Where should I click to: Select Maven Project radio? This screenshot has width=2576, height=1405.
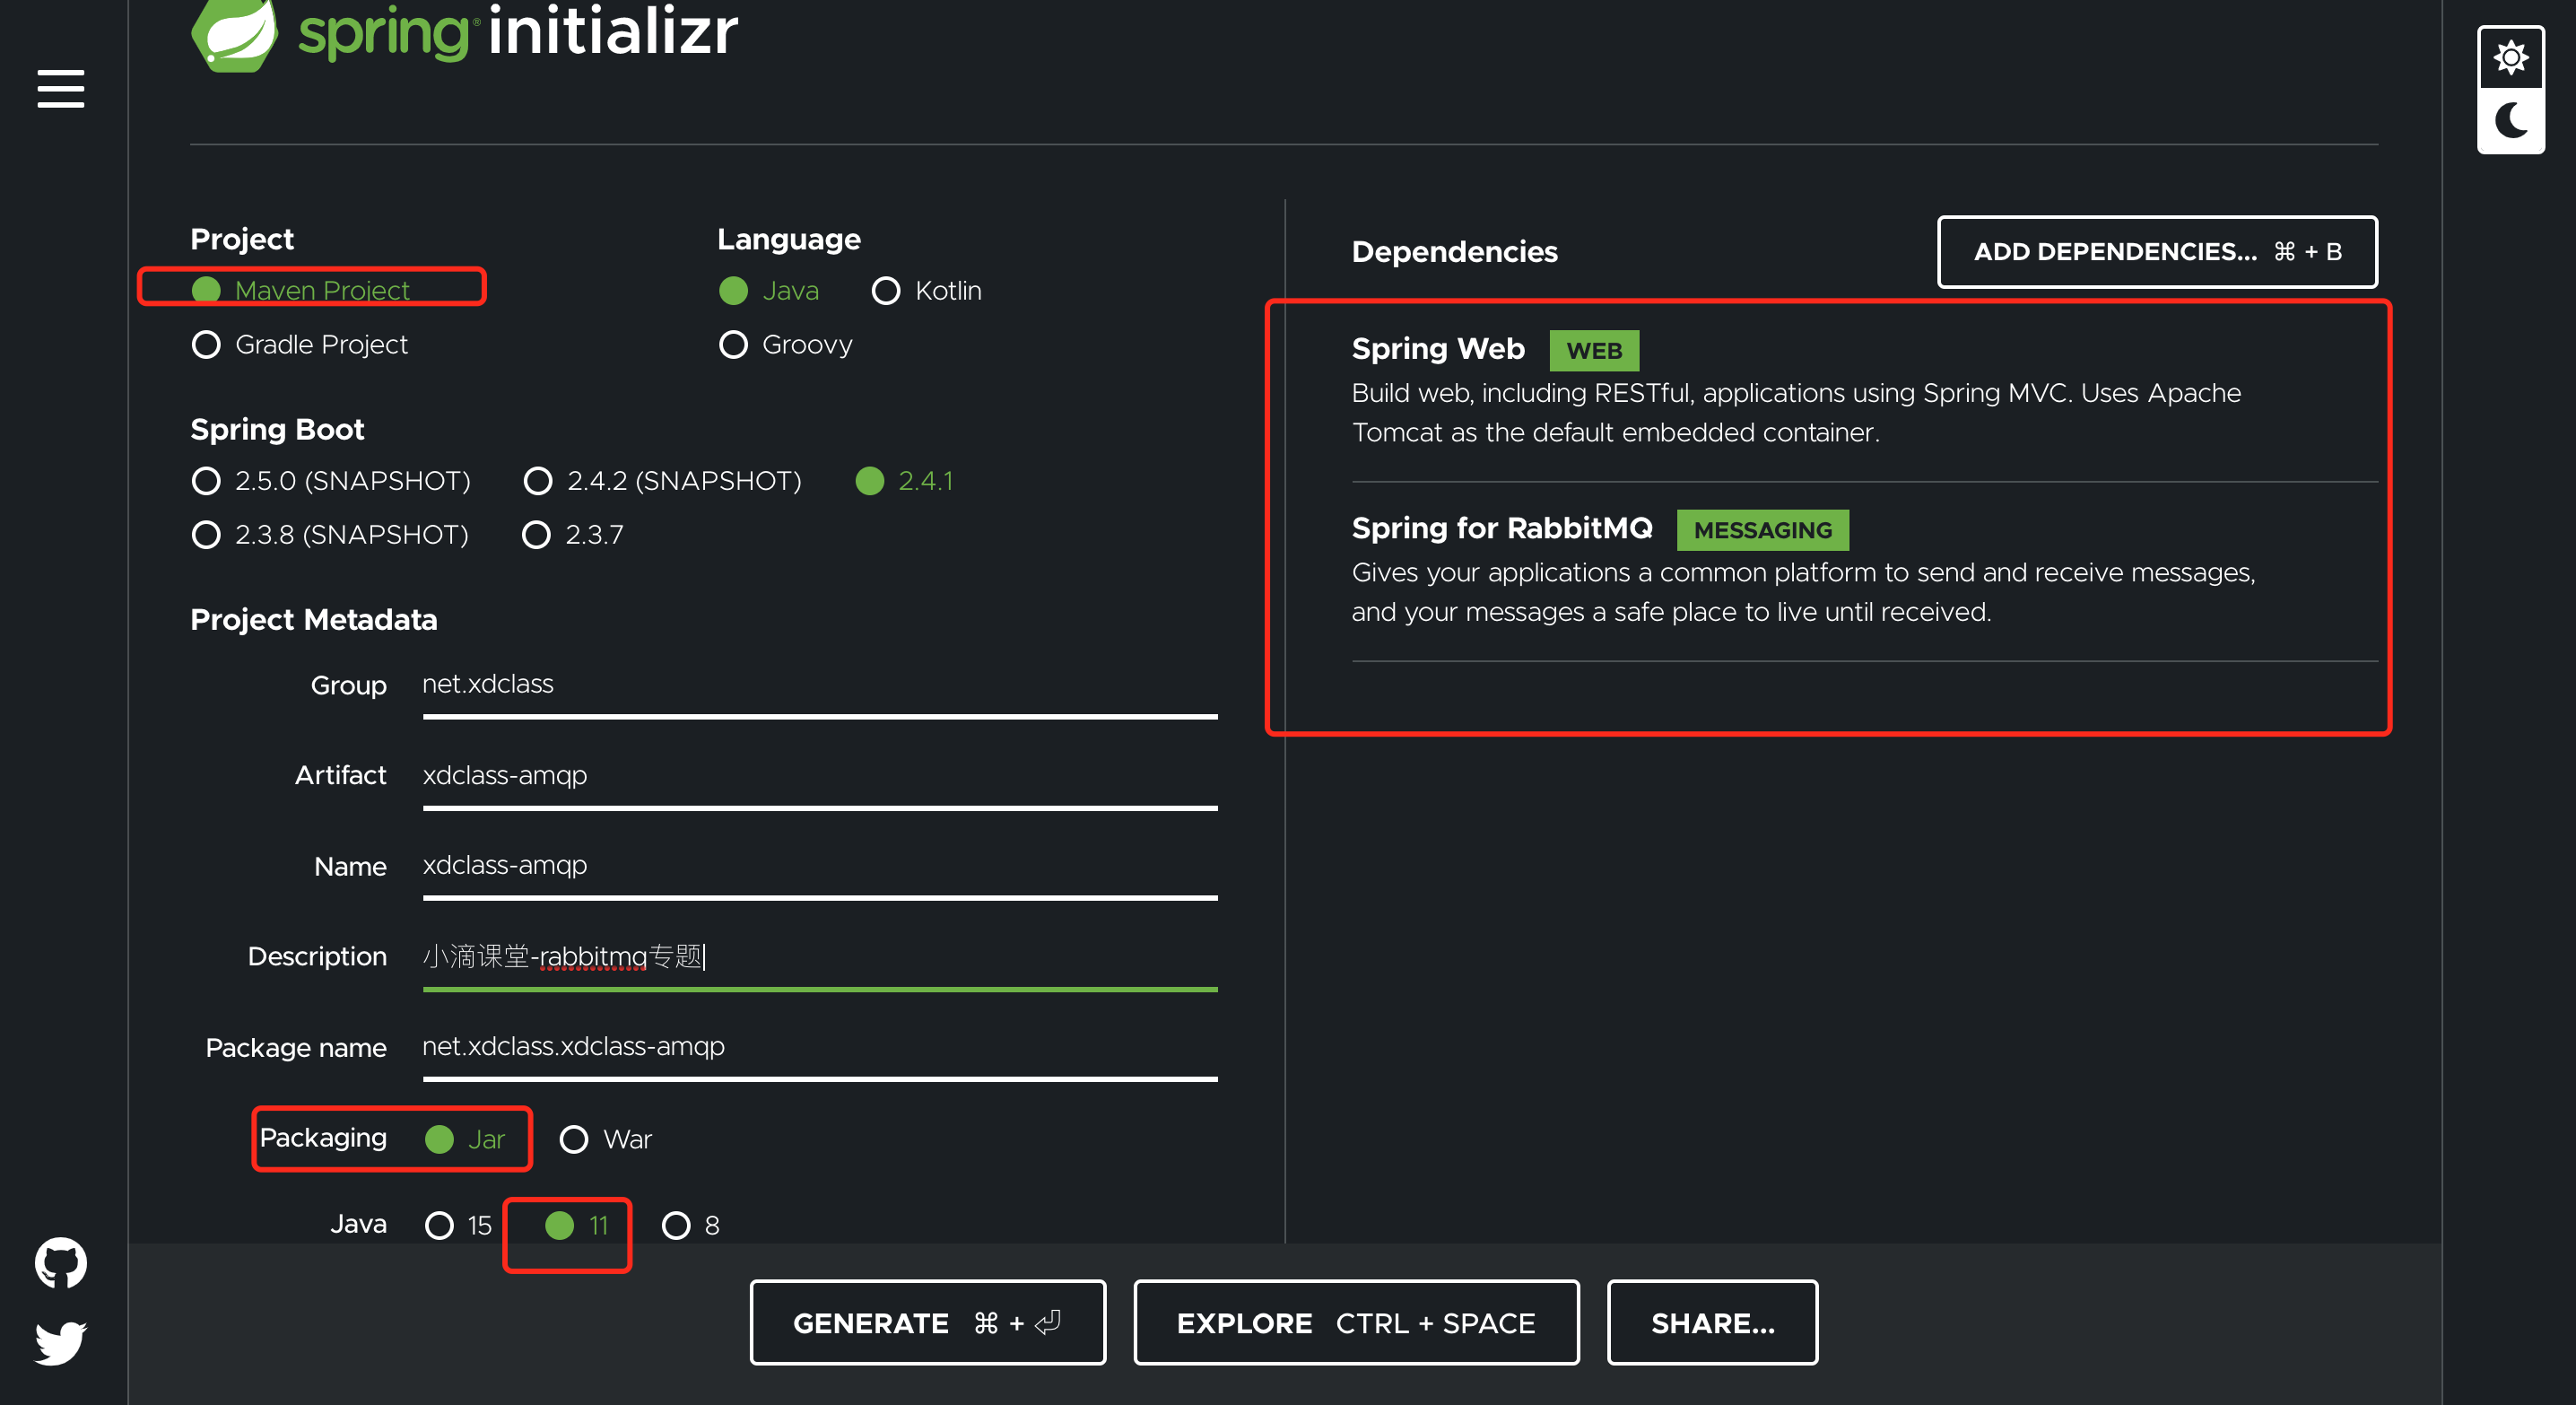[x=301, y=290]
